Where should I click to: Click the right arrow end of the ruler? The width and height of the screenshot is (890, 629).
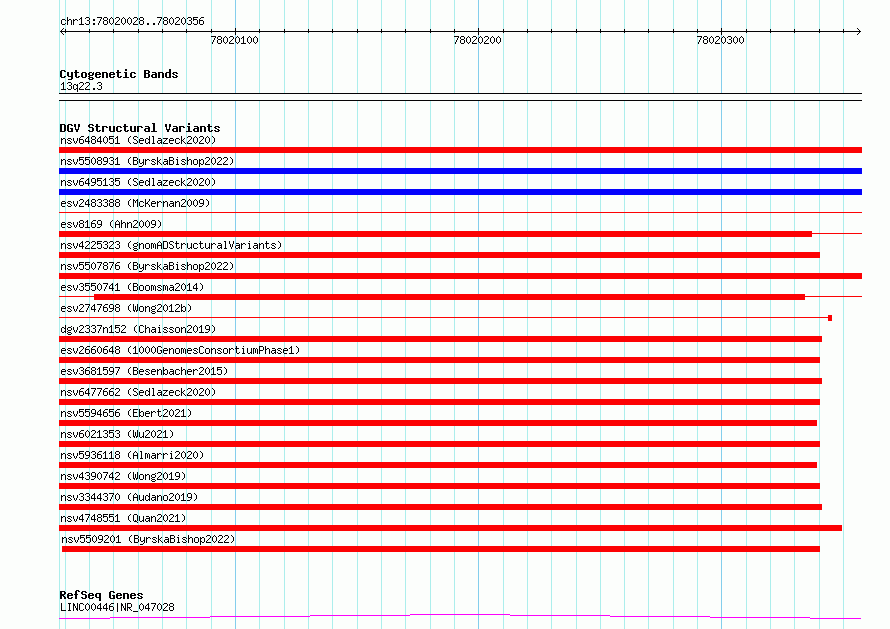(x=859, y=31)
